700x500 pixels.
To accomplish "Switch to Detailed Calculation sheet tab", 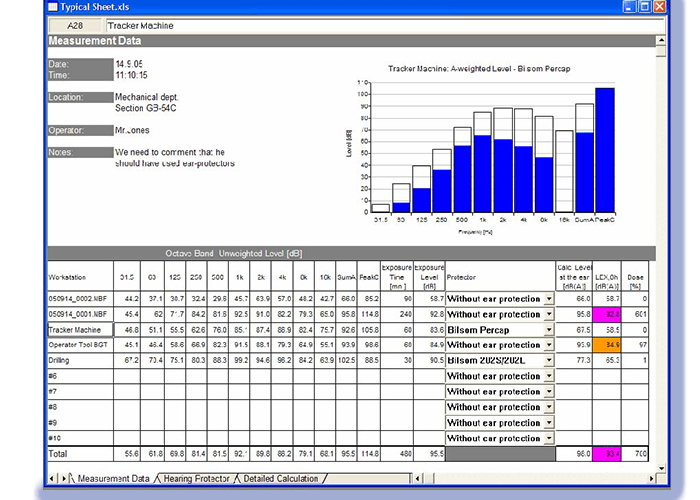I will (x=281, y=479).
